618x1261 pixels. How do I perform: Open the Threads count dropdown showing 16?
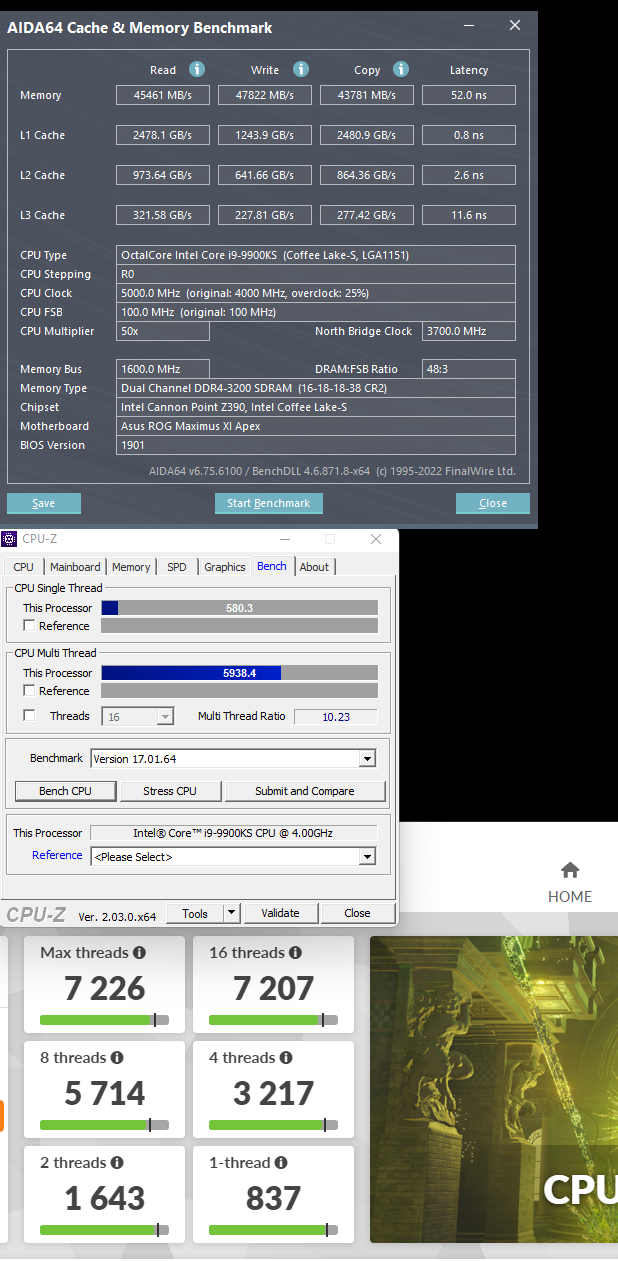138,716
